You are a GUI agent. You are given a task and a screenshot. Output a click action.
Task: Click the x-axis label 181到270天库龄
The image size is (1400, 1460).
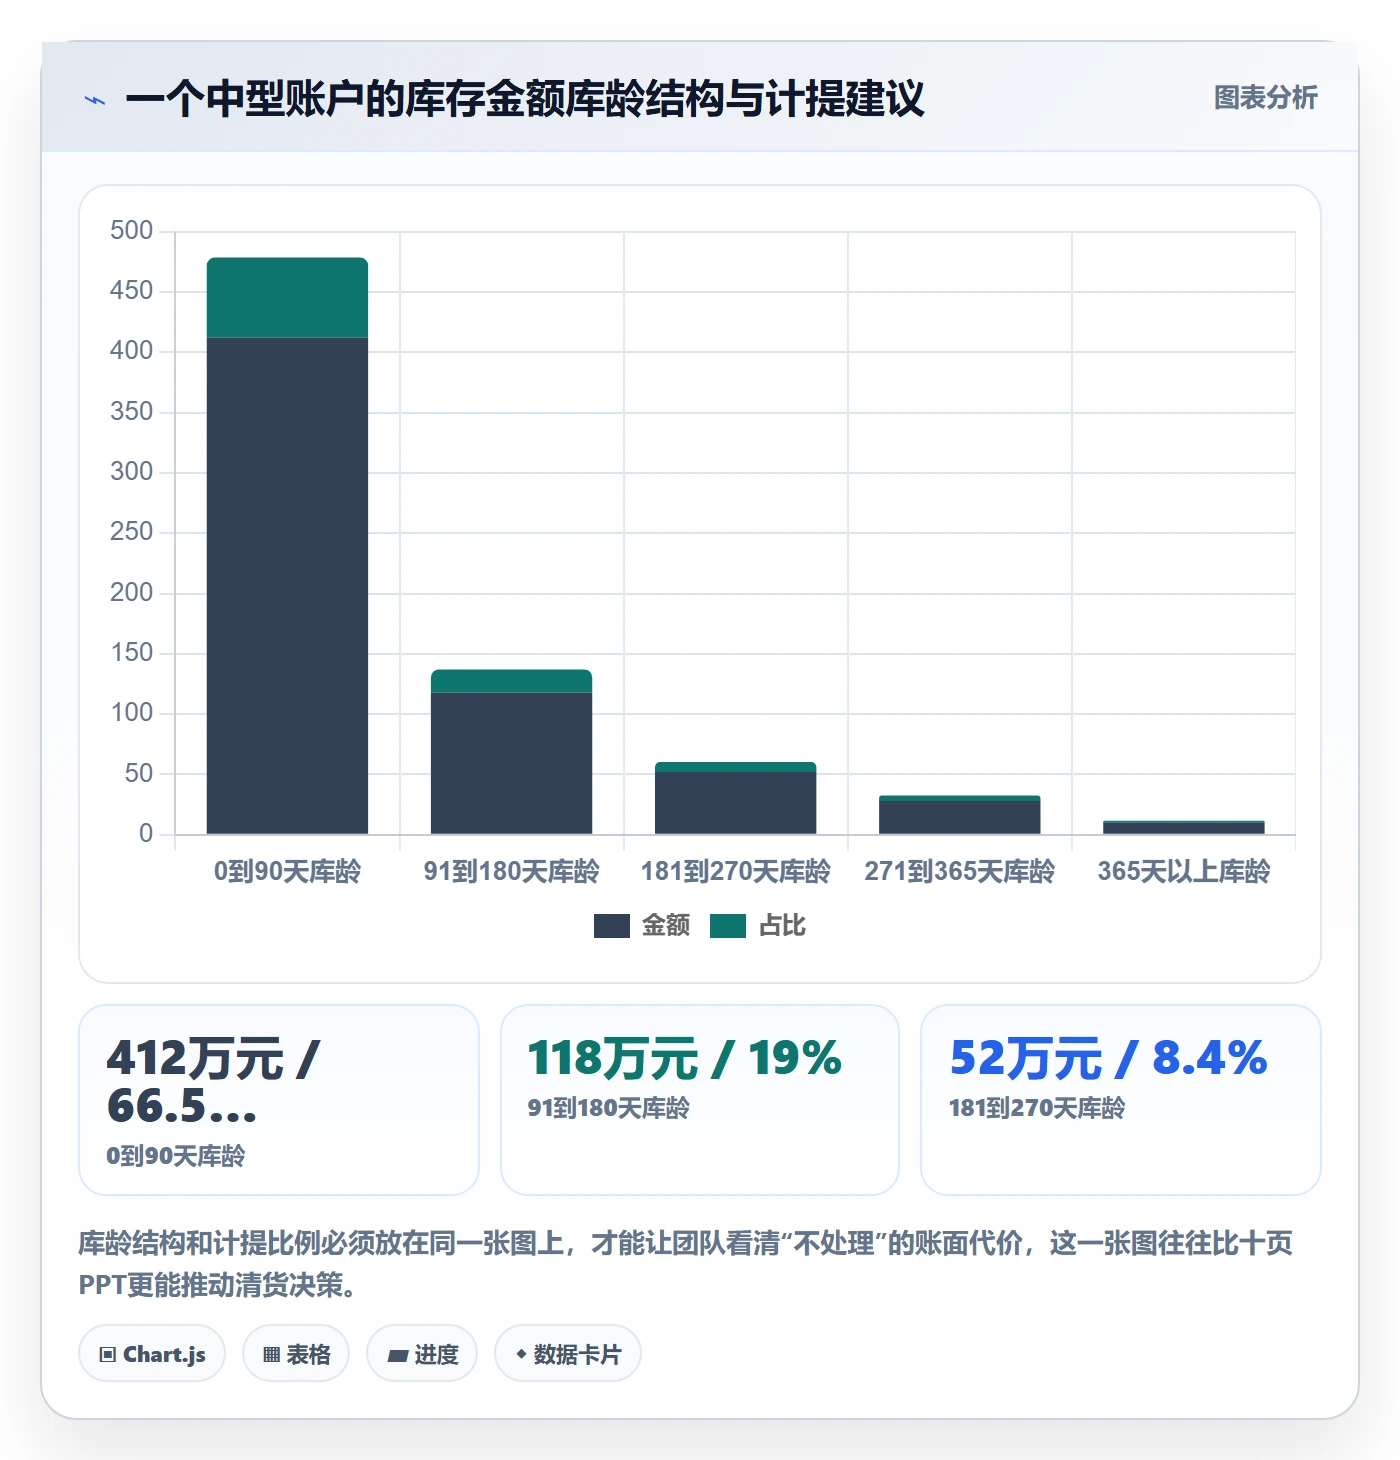[736, 871]
